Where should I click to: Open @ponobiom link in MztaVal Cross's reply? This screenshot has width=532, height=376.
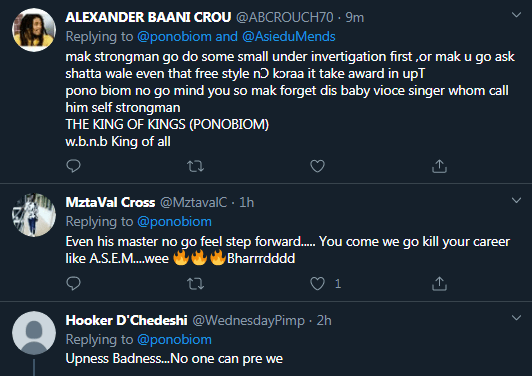pos(174,222)
